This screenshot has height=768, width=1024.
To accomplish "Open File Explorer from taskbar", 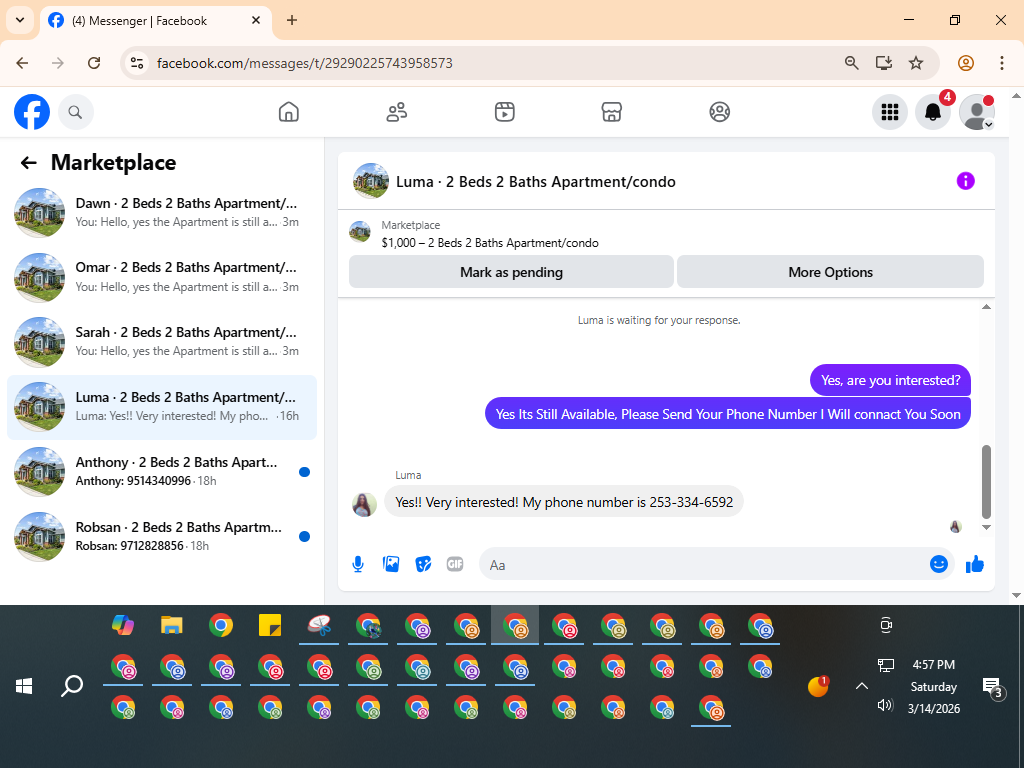I will [172, 625].
